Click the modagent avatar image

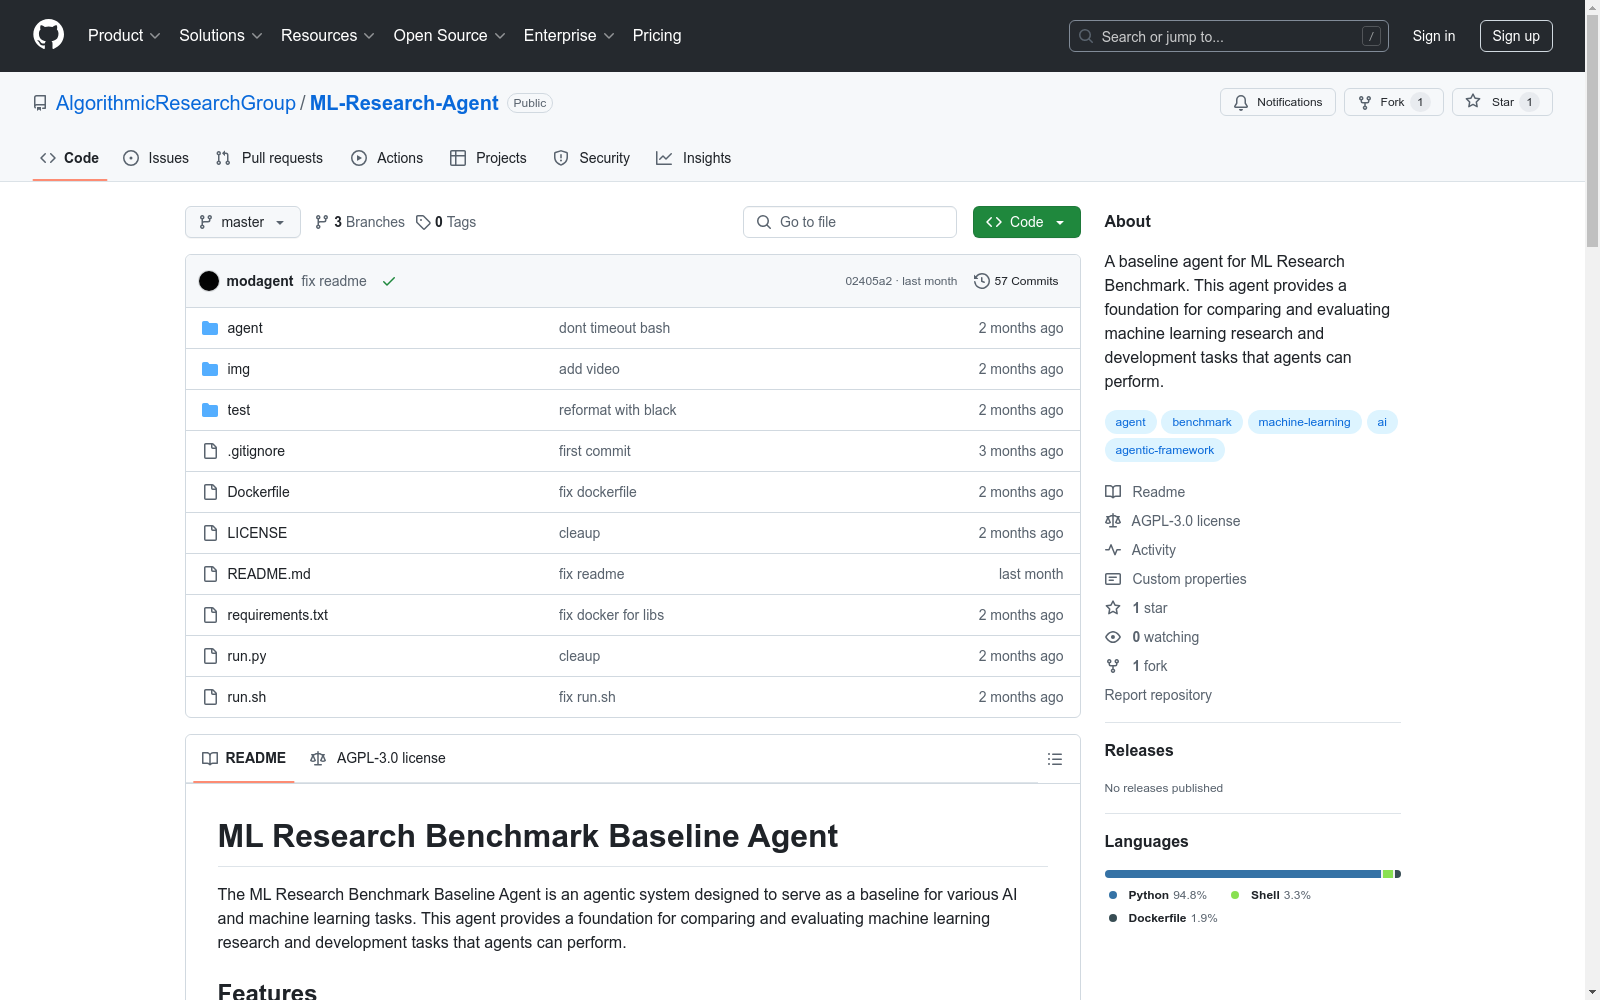point(209,281)
